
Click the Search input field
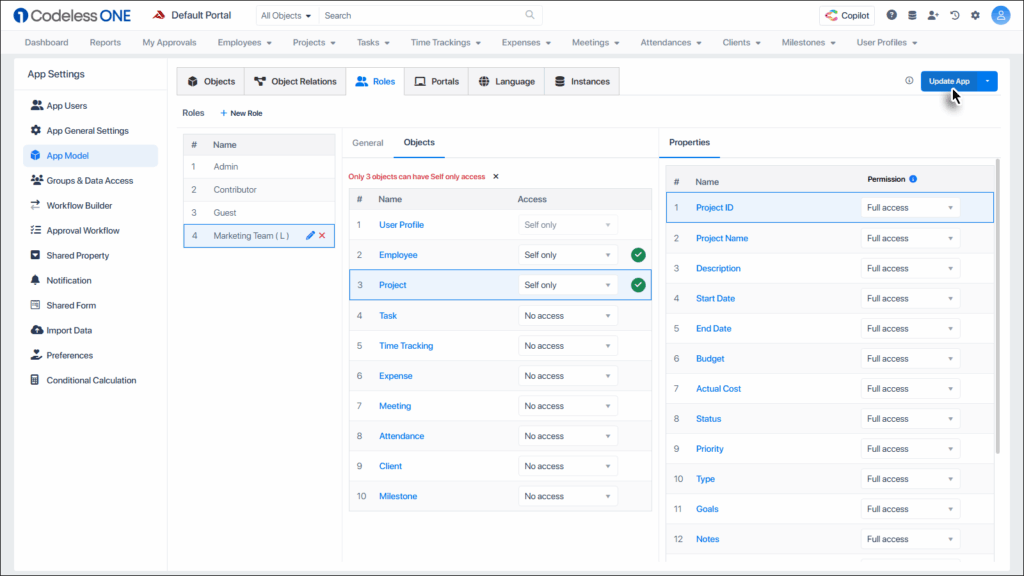pyautogui.click(x=421, y=15)
